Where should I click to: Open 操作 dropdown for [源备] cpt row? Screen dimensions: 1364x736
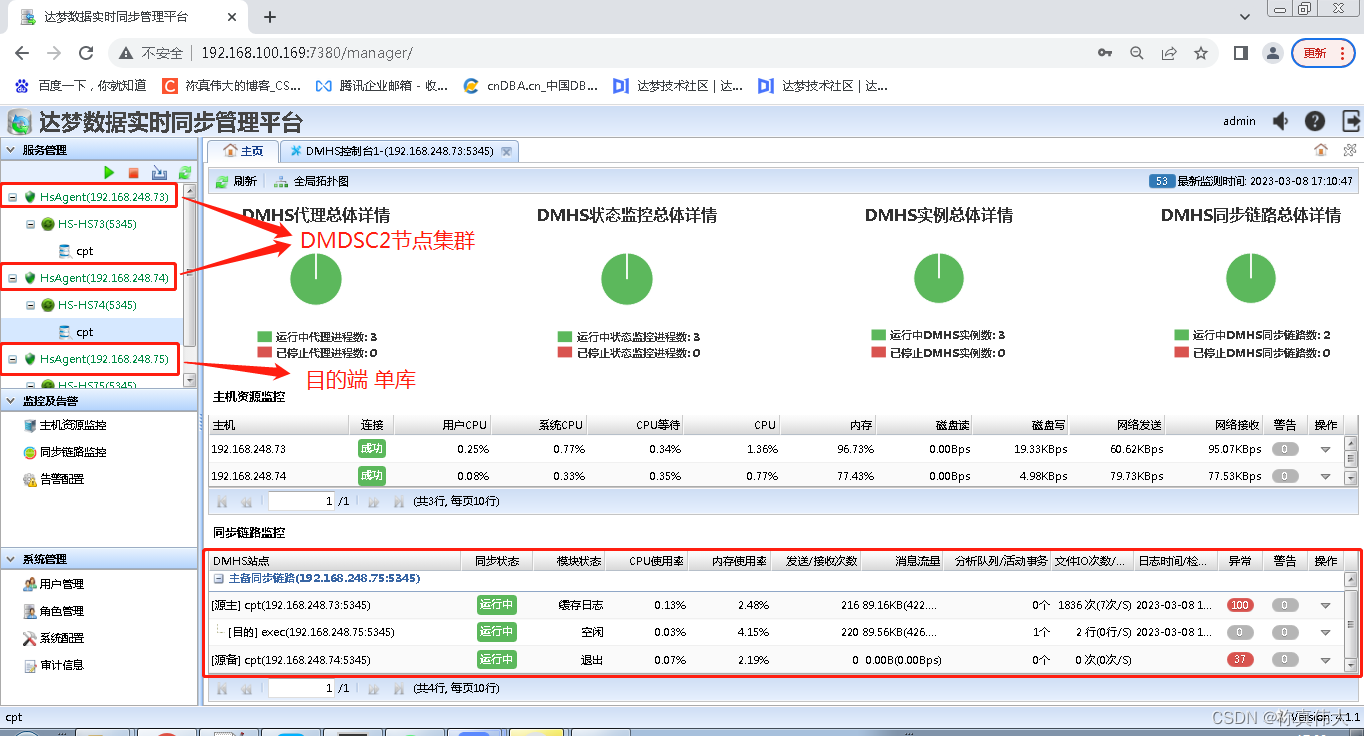point(1326,660)
